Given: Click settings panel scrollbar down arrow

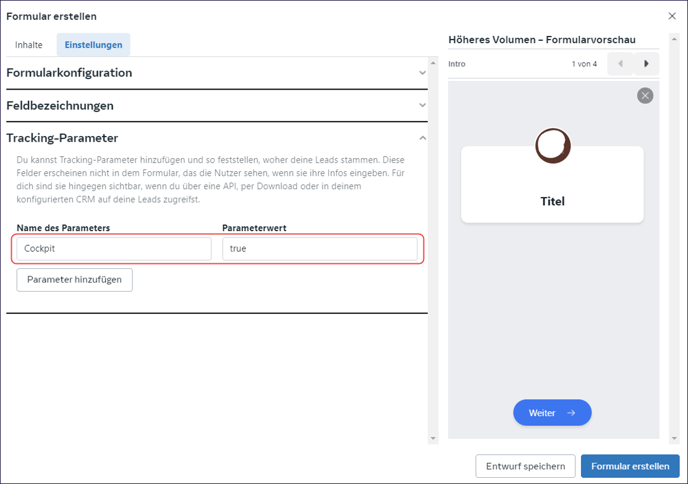Looking at the screenshot, I should (433, 438).
